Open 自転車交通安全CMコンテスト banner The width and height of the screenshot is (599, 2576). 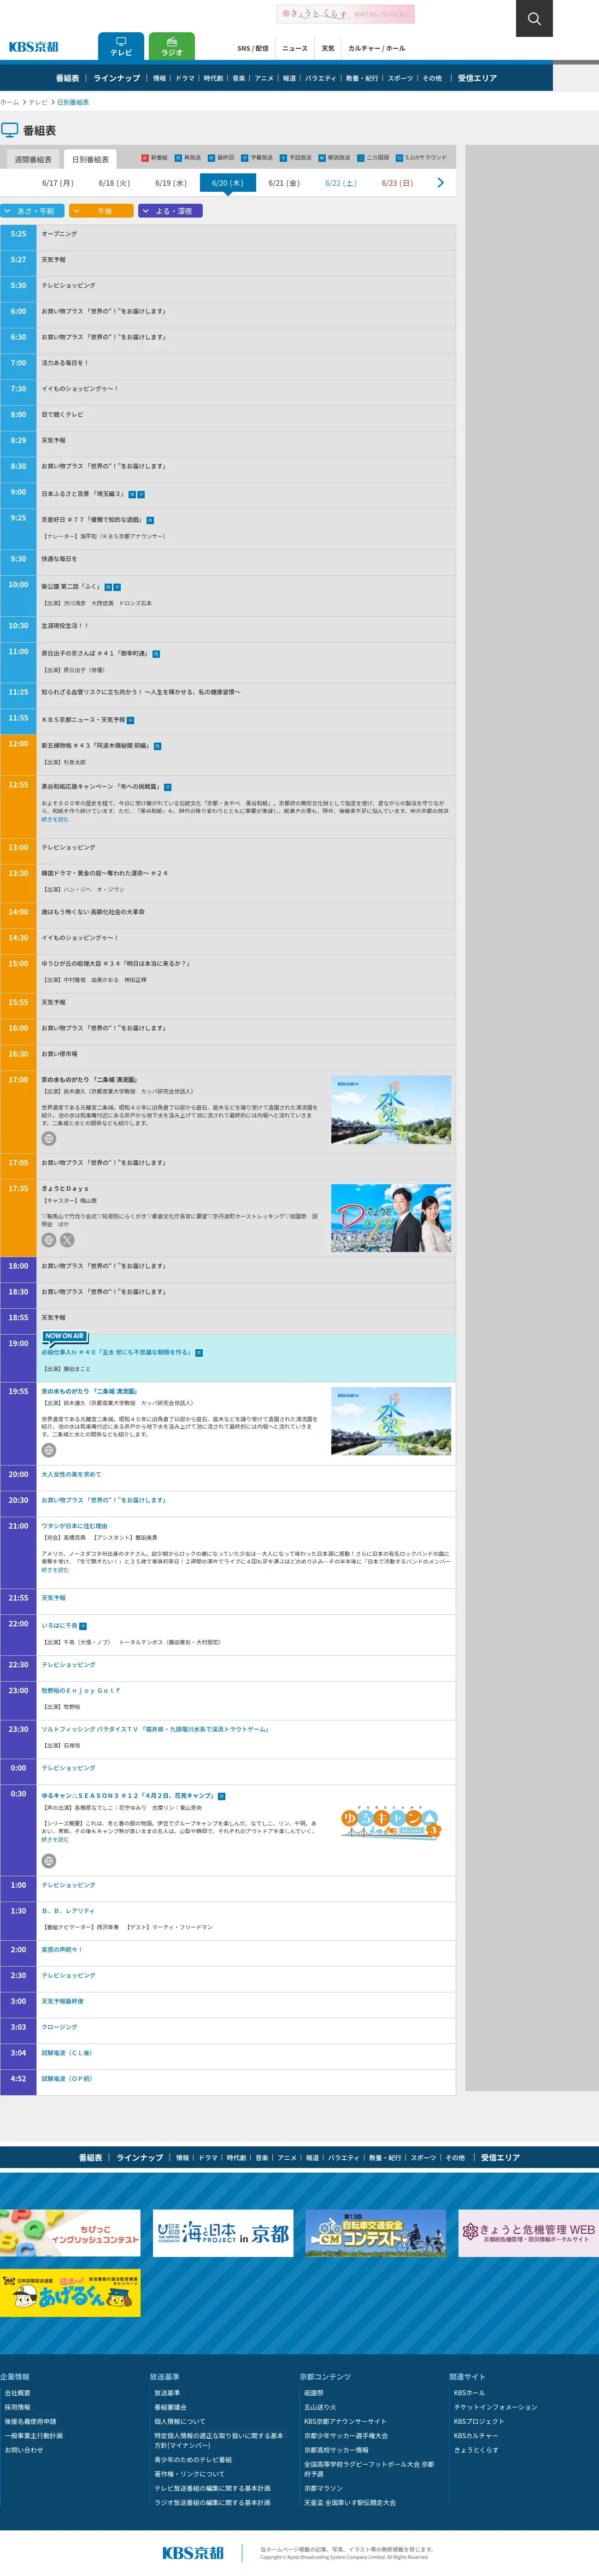[x=376, y=2233]
